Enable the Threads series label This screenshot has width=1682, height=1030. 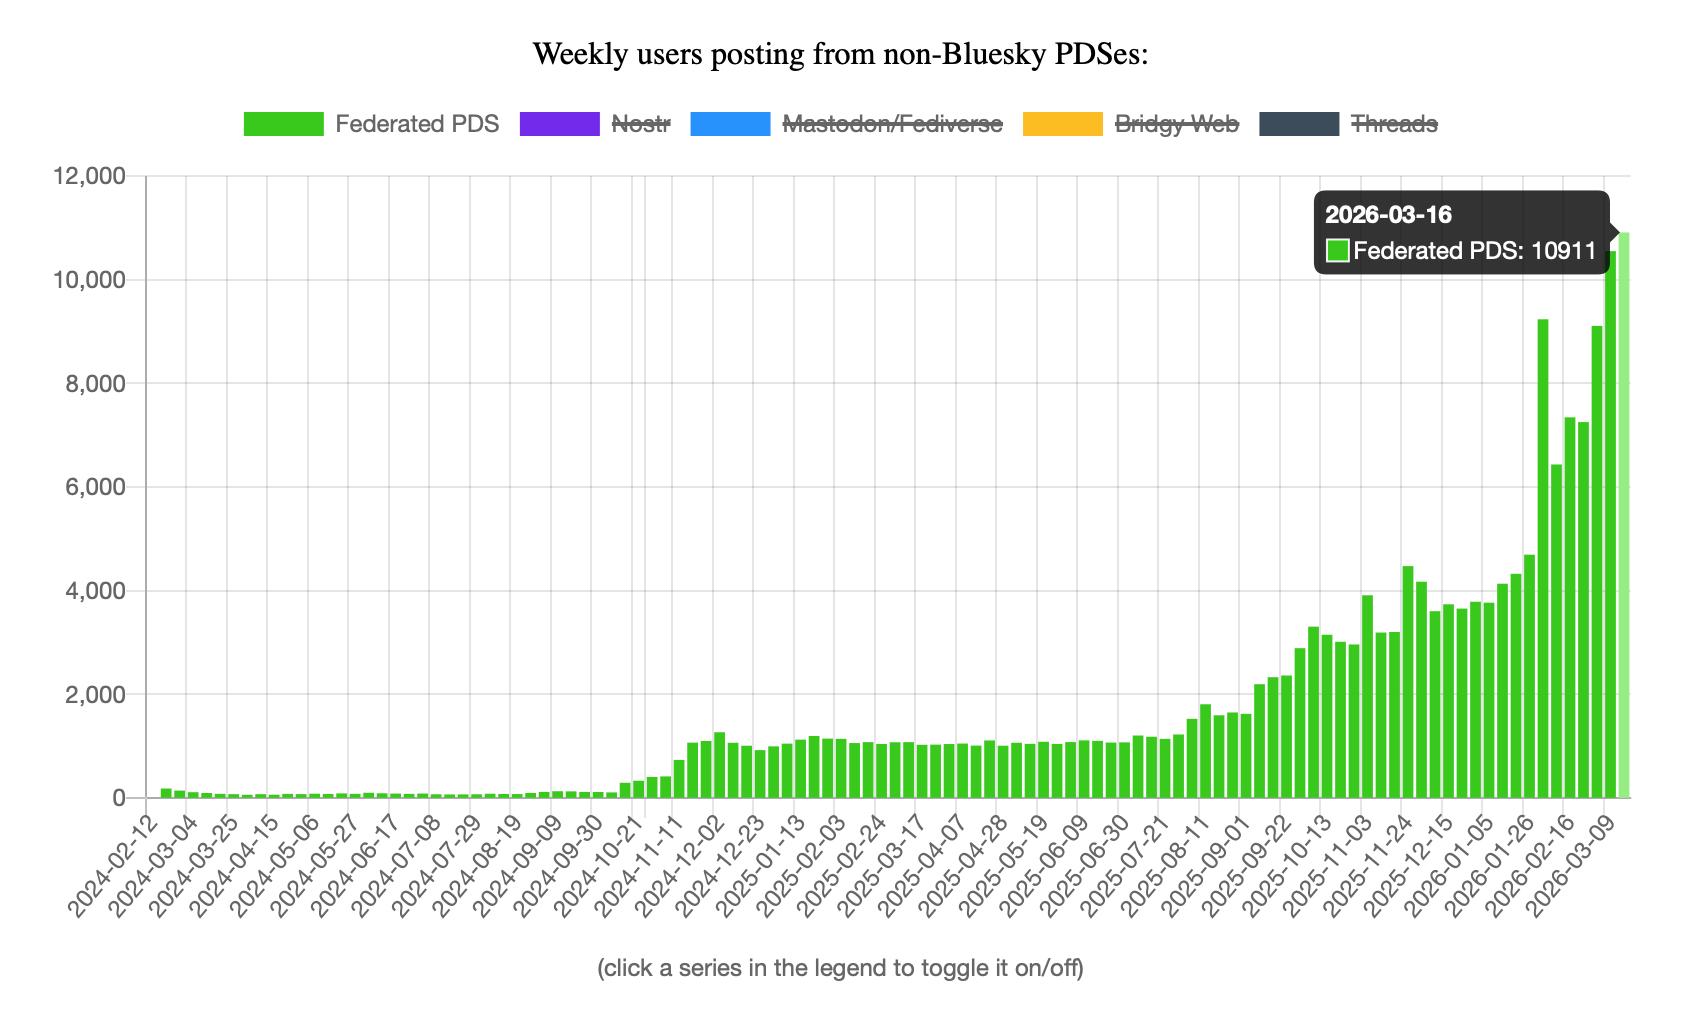tap(1394, 124)
